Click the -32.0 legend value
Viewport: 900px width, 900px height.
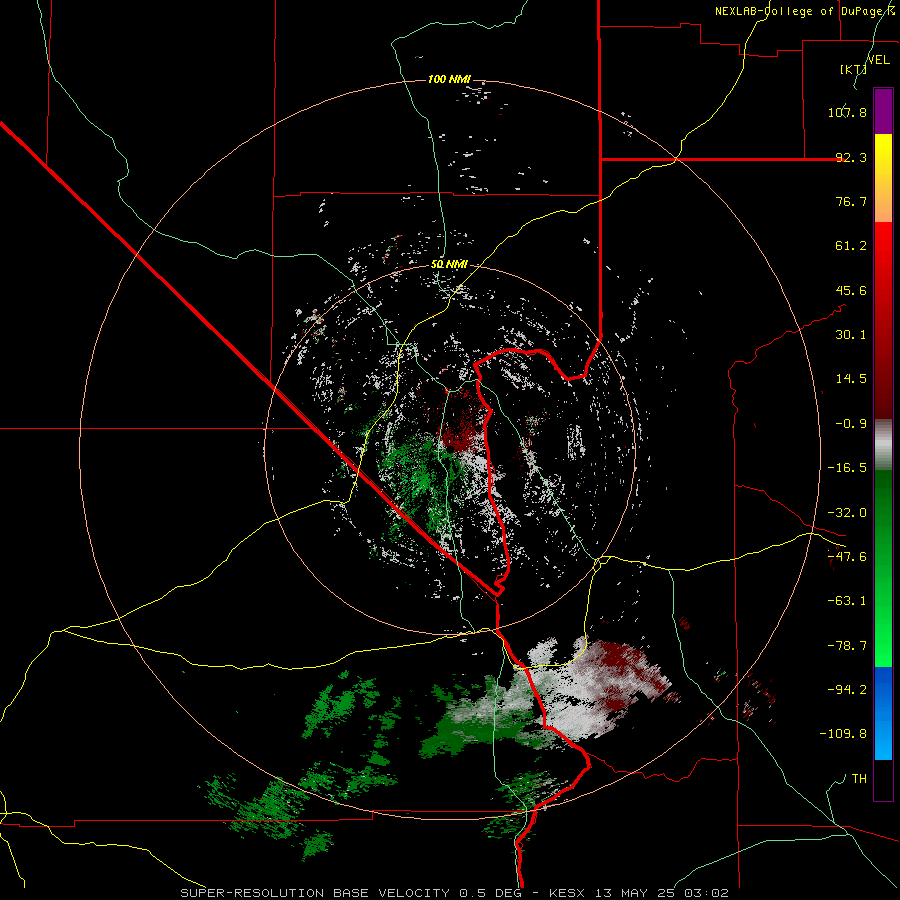[847, 513]
